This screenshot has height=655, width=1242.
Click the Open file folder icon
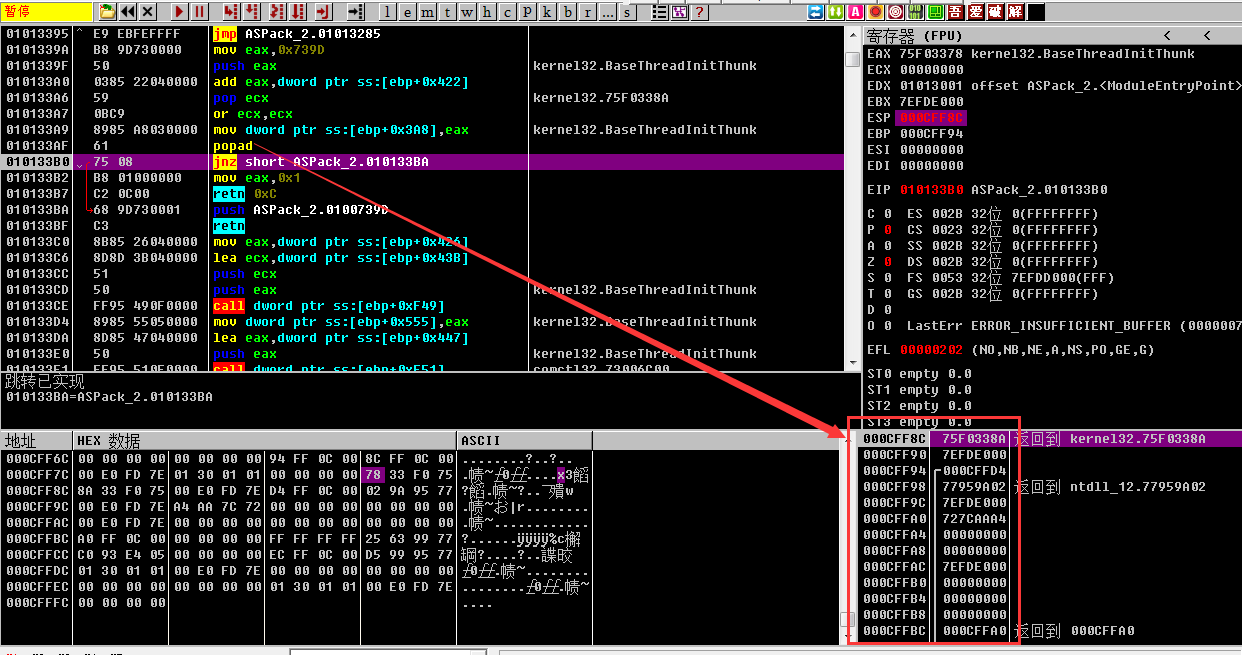(x=108, y=12)
